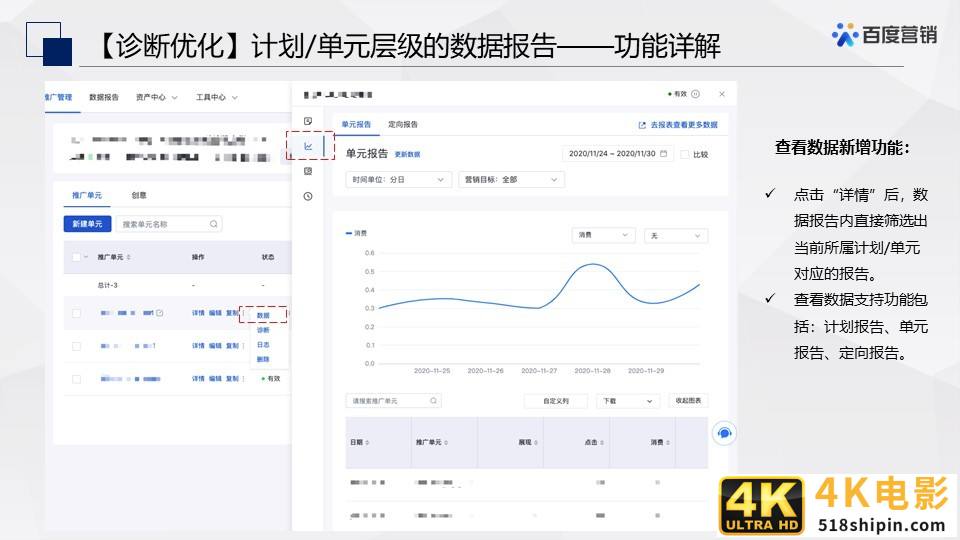This screenshot has width=960, height=540.
Task: Select the 推广单元 tab
Action: (87, 195)
